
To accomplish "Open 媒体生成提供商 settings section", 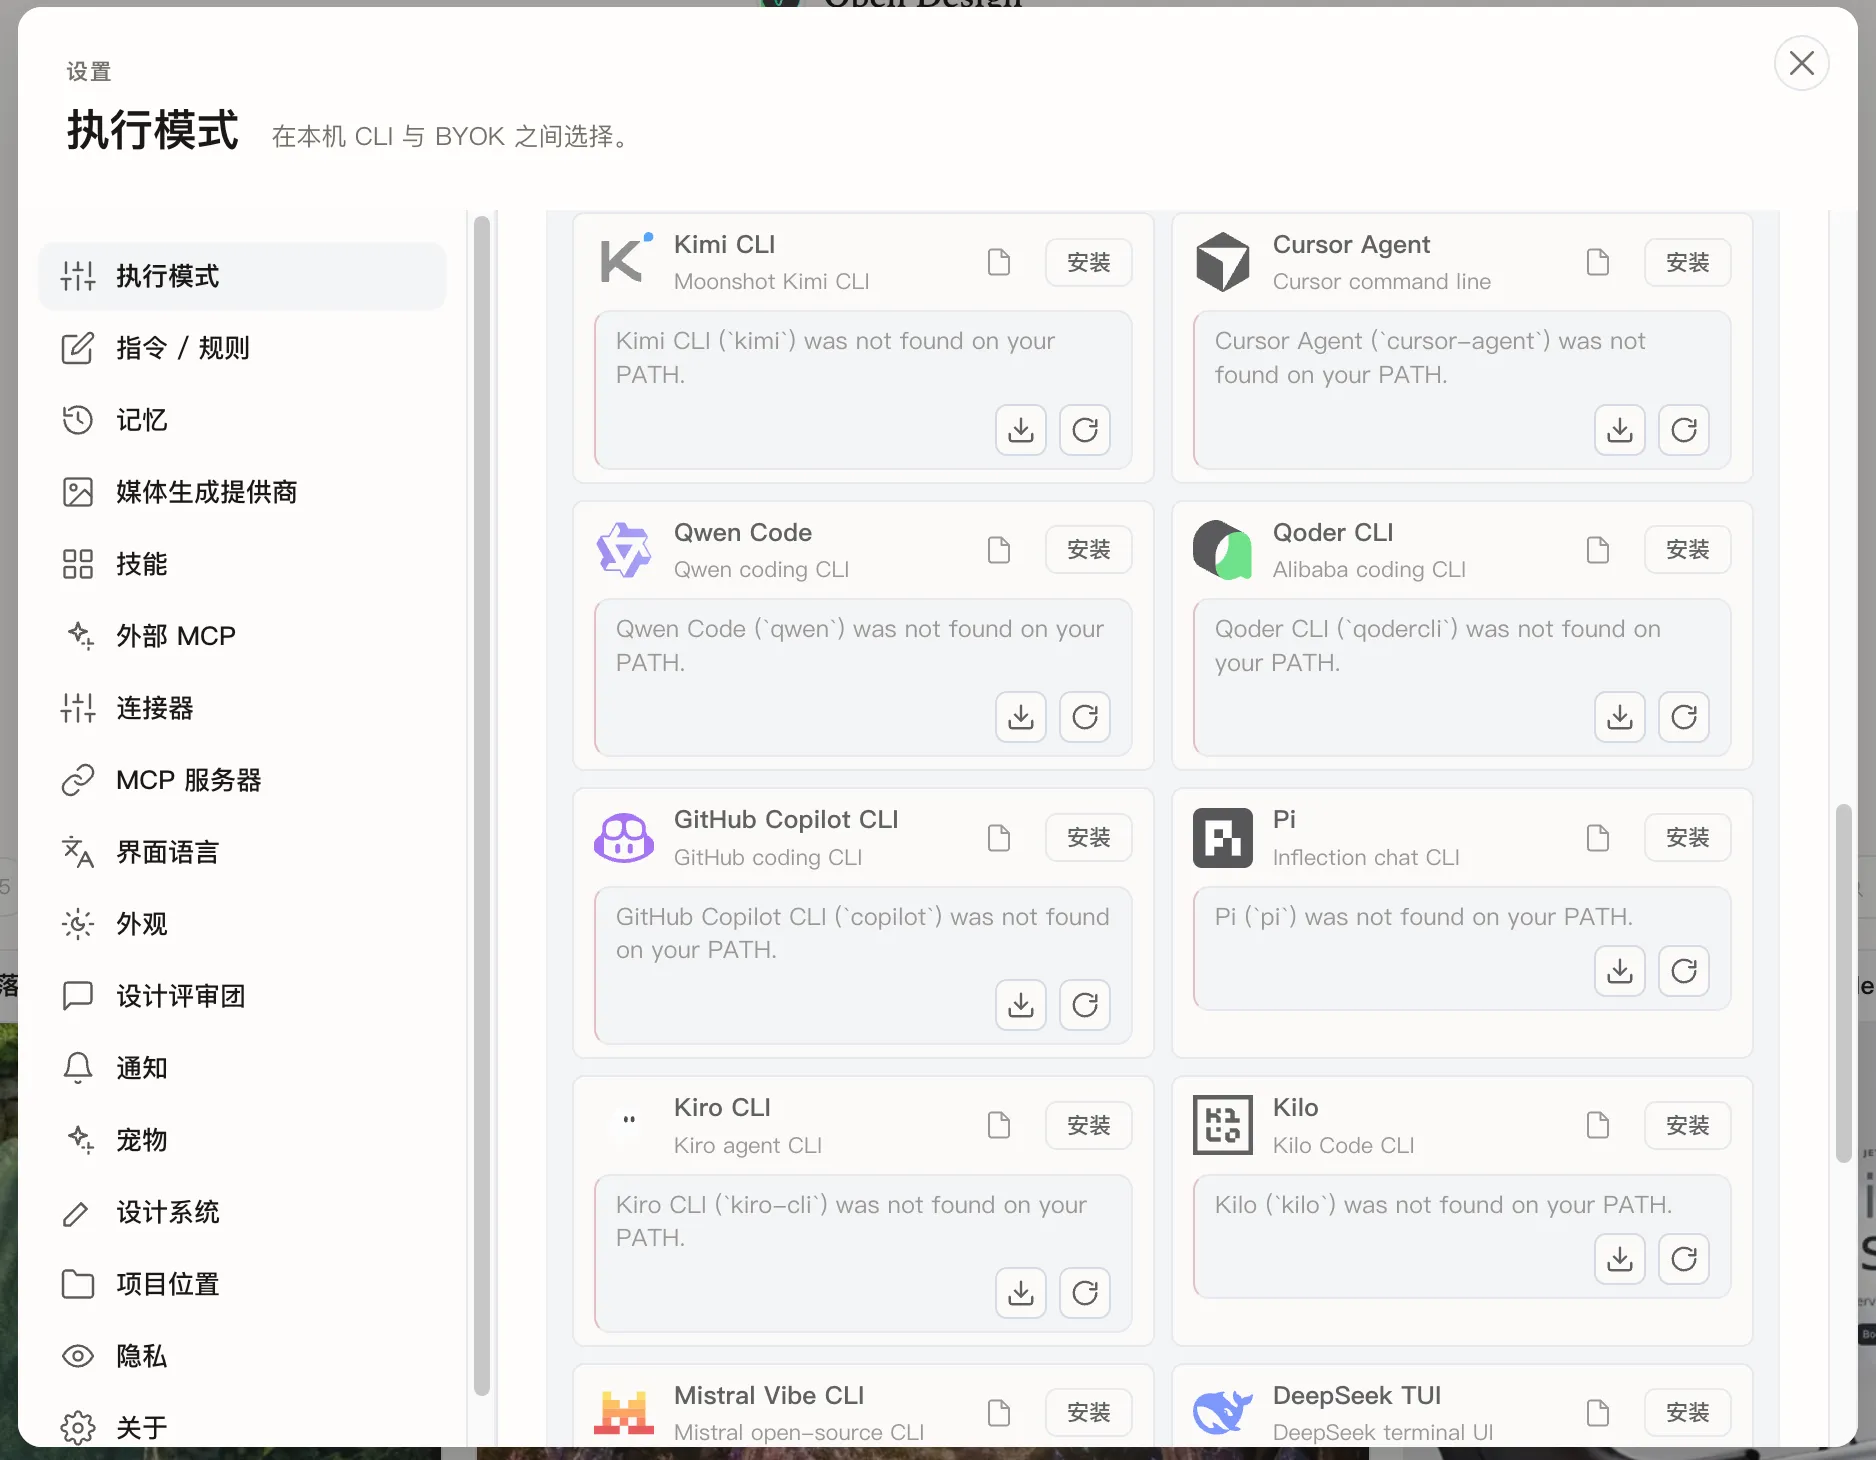I will click(242, 492).
